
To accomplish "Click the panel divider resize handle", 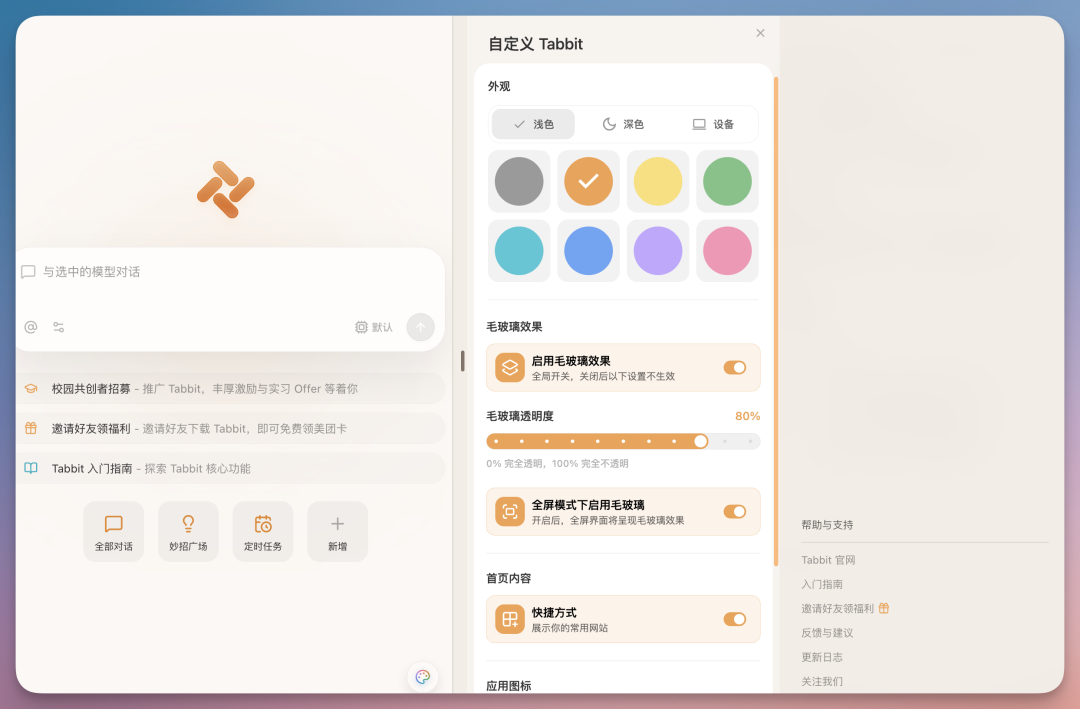I will tap(462, 361).
